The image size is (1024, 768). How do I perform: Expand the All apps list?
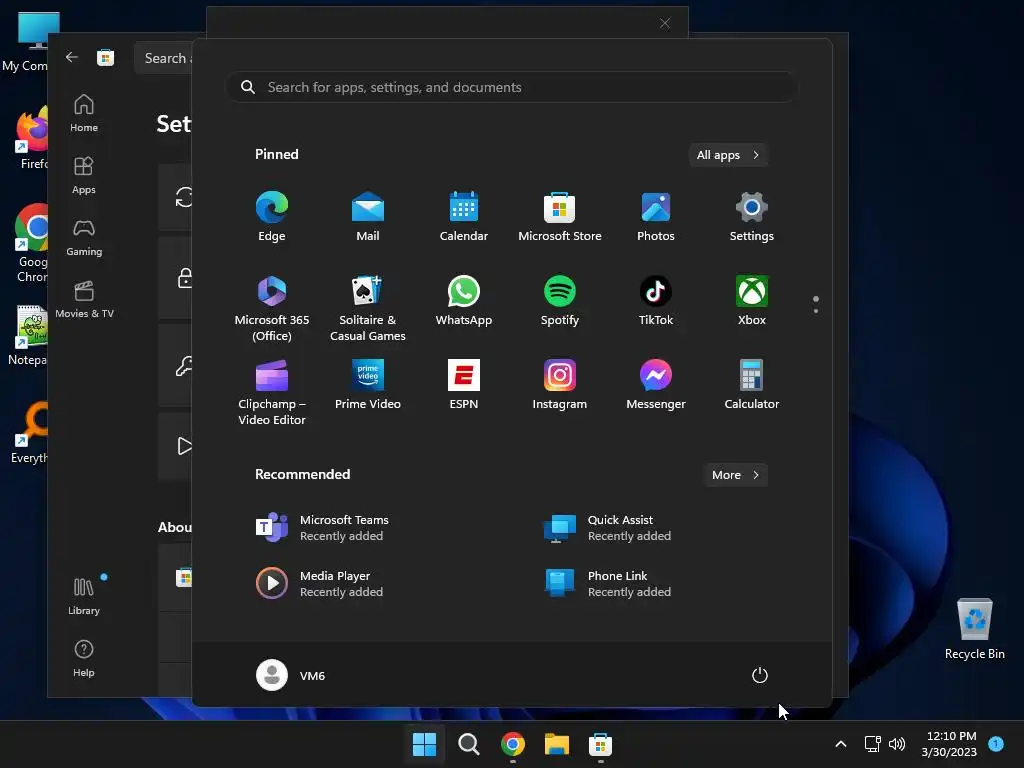tap(728, 155)
